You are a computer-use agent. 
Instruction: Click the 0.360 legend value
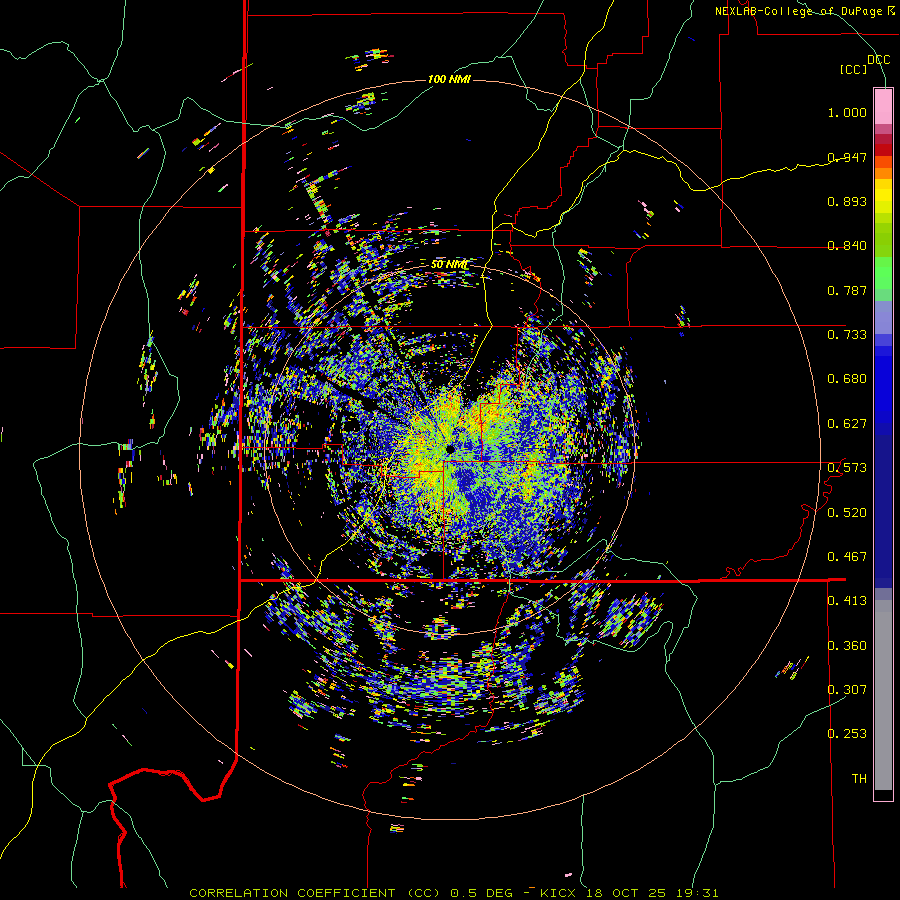[847, 646]
